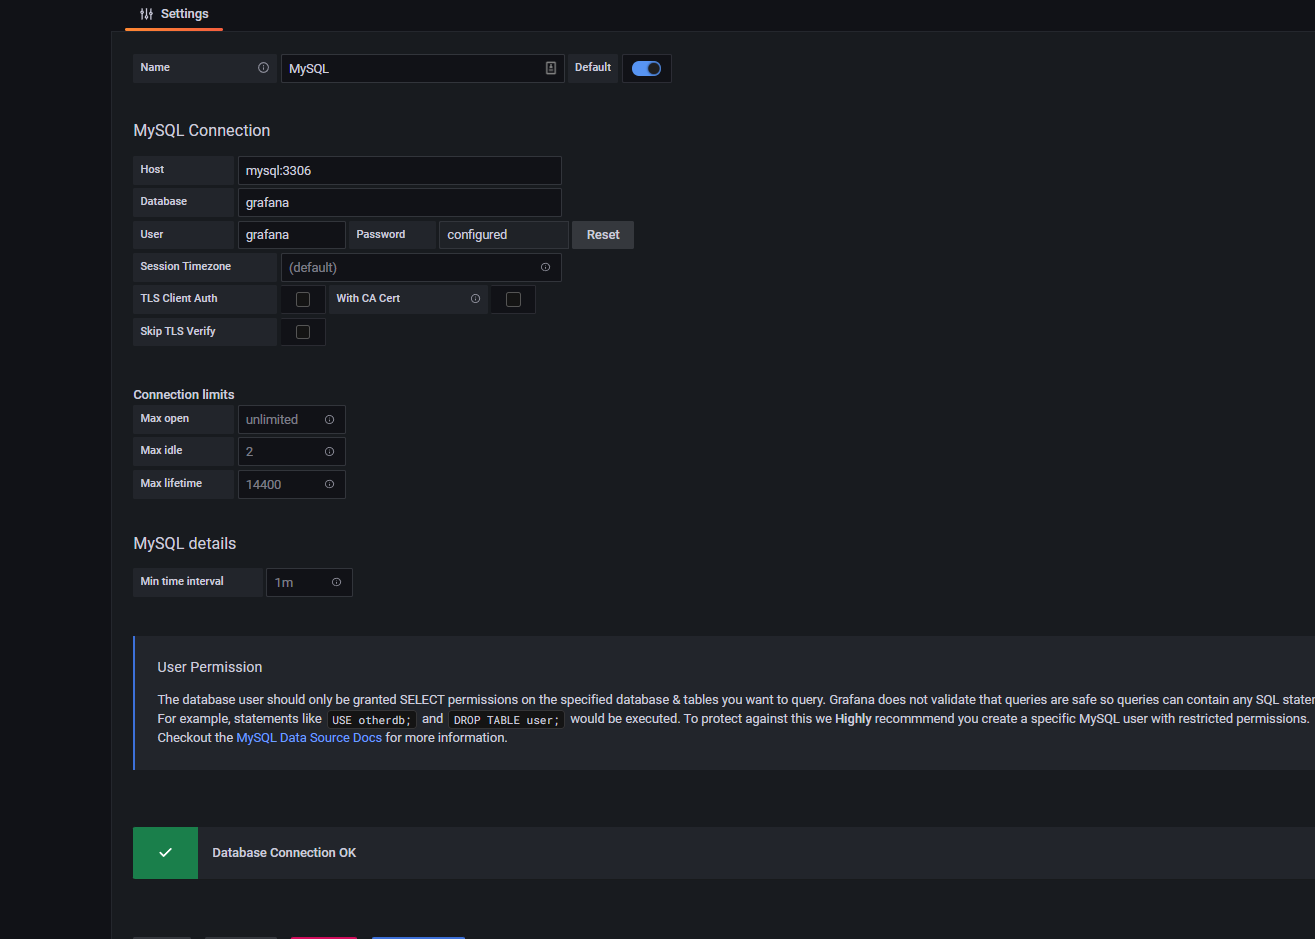The width and height of the screenshot is (1315, 939).
Task: Click the MySQL details heading
Action: (x=185, y=544)
